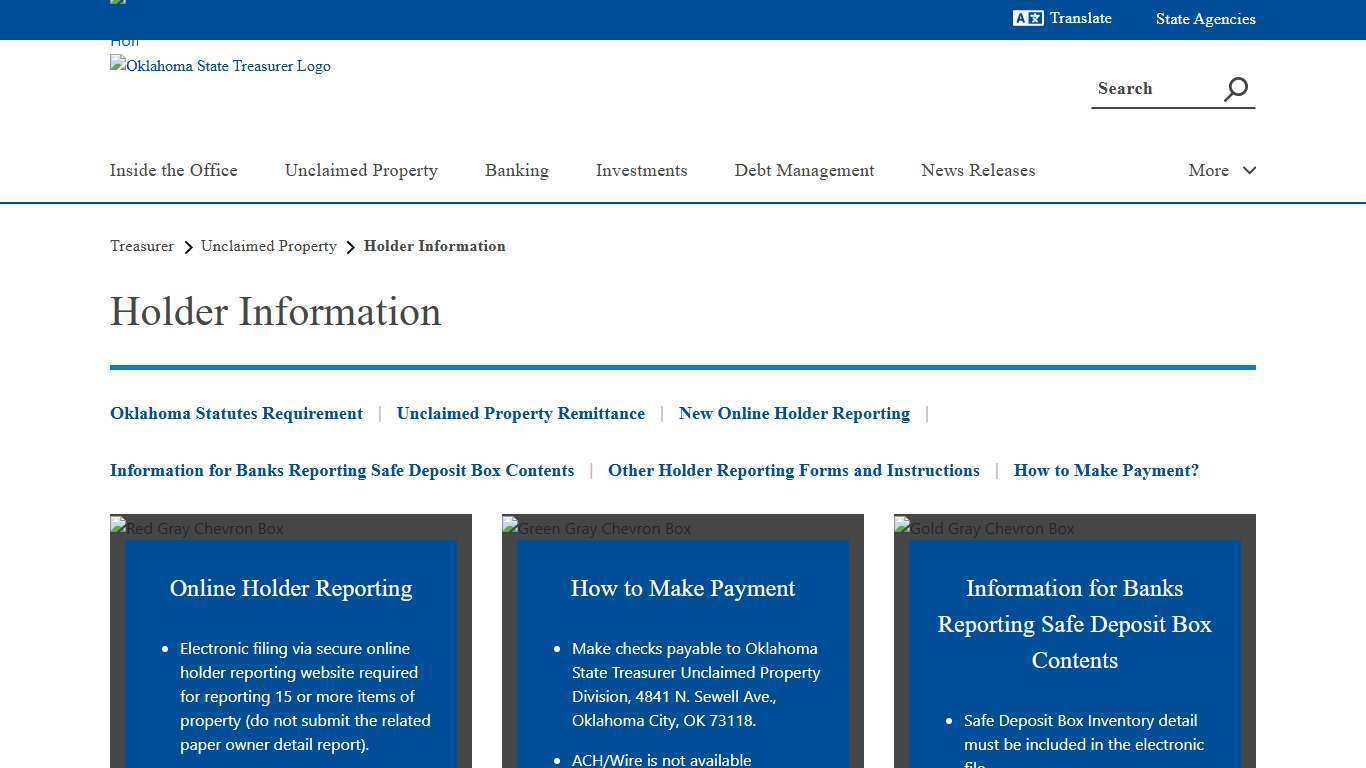The image size is (1366, 768).
Task: Open the State Agencies link
Action: [1205, 18]
